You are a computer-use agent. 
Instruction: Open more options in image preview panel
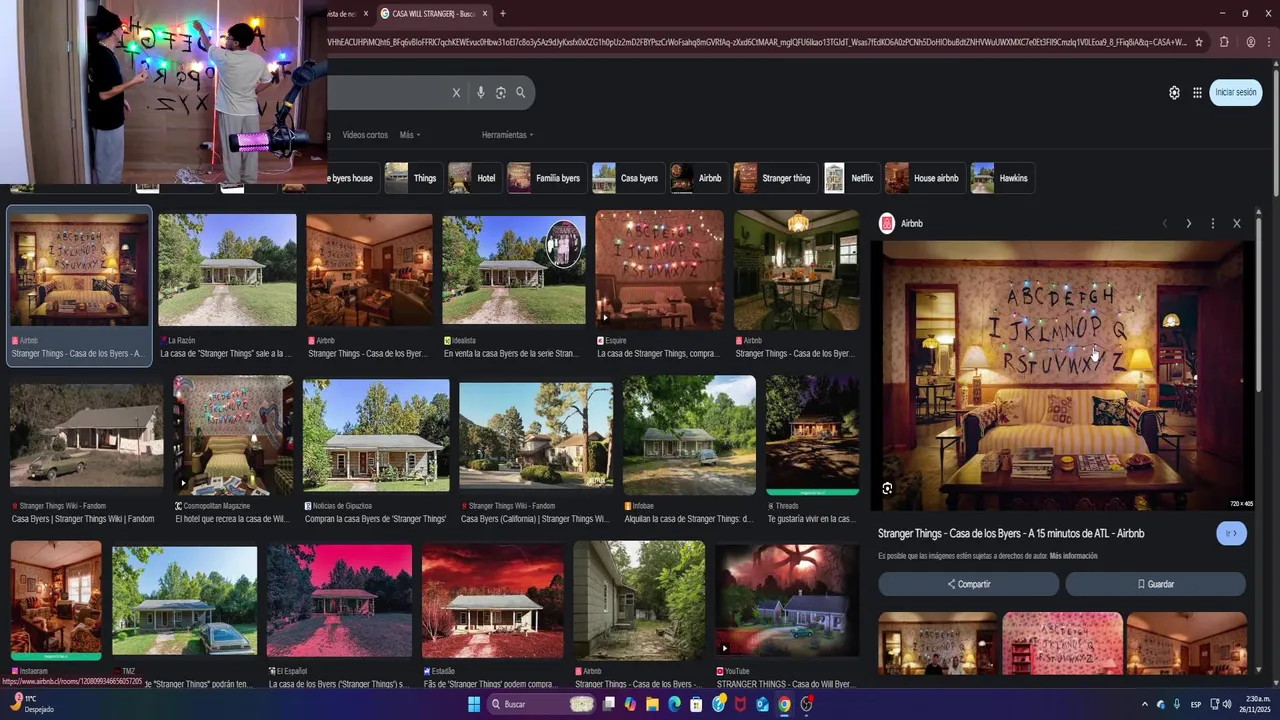(x=1212, y=224)
